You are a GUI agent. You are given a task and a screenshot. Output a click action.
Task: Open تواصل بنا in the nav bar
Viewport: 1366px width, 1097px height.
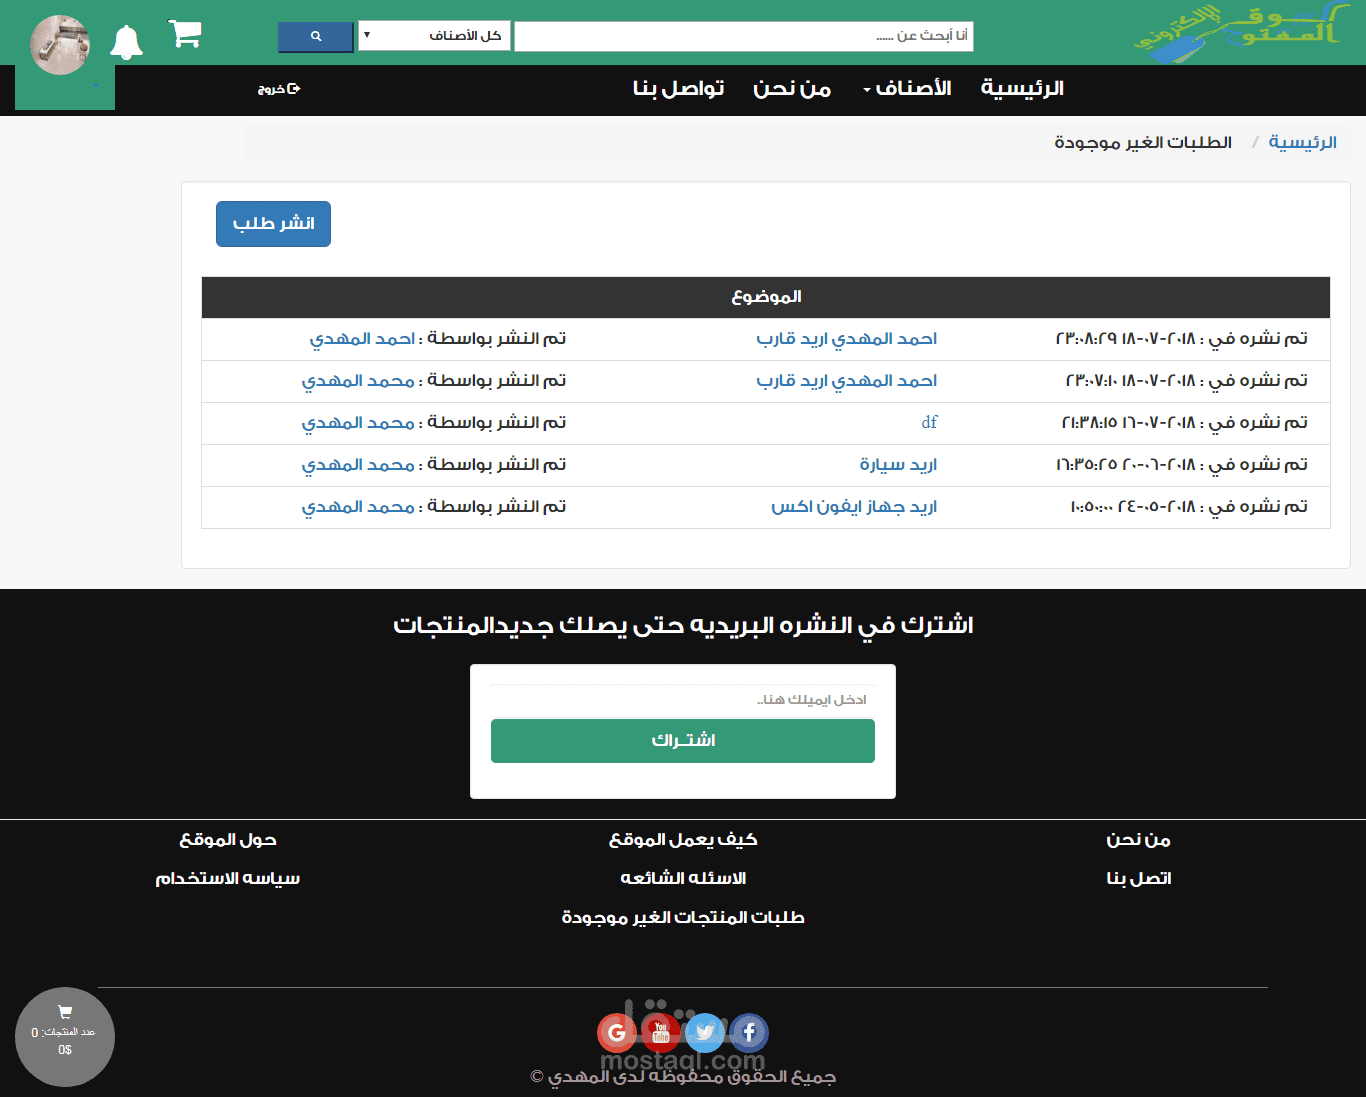(x=678, y=89)
